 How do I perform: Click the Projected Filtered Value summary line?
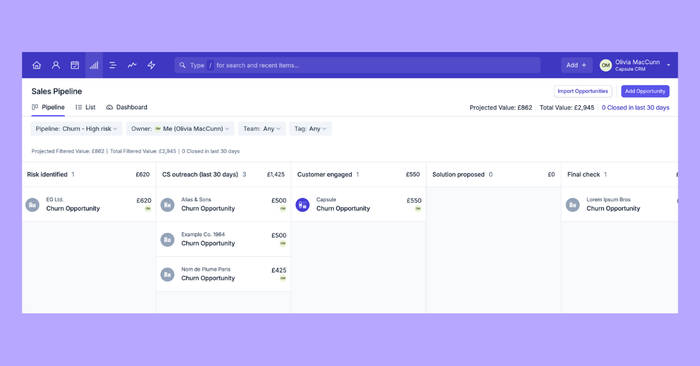click(135, 151)
